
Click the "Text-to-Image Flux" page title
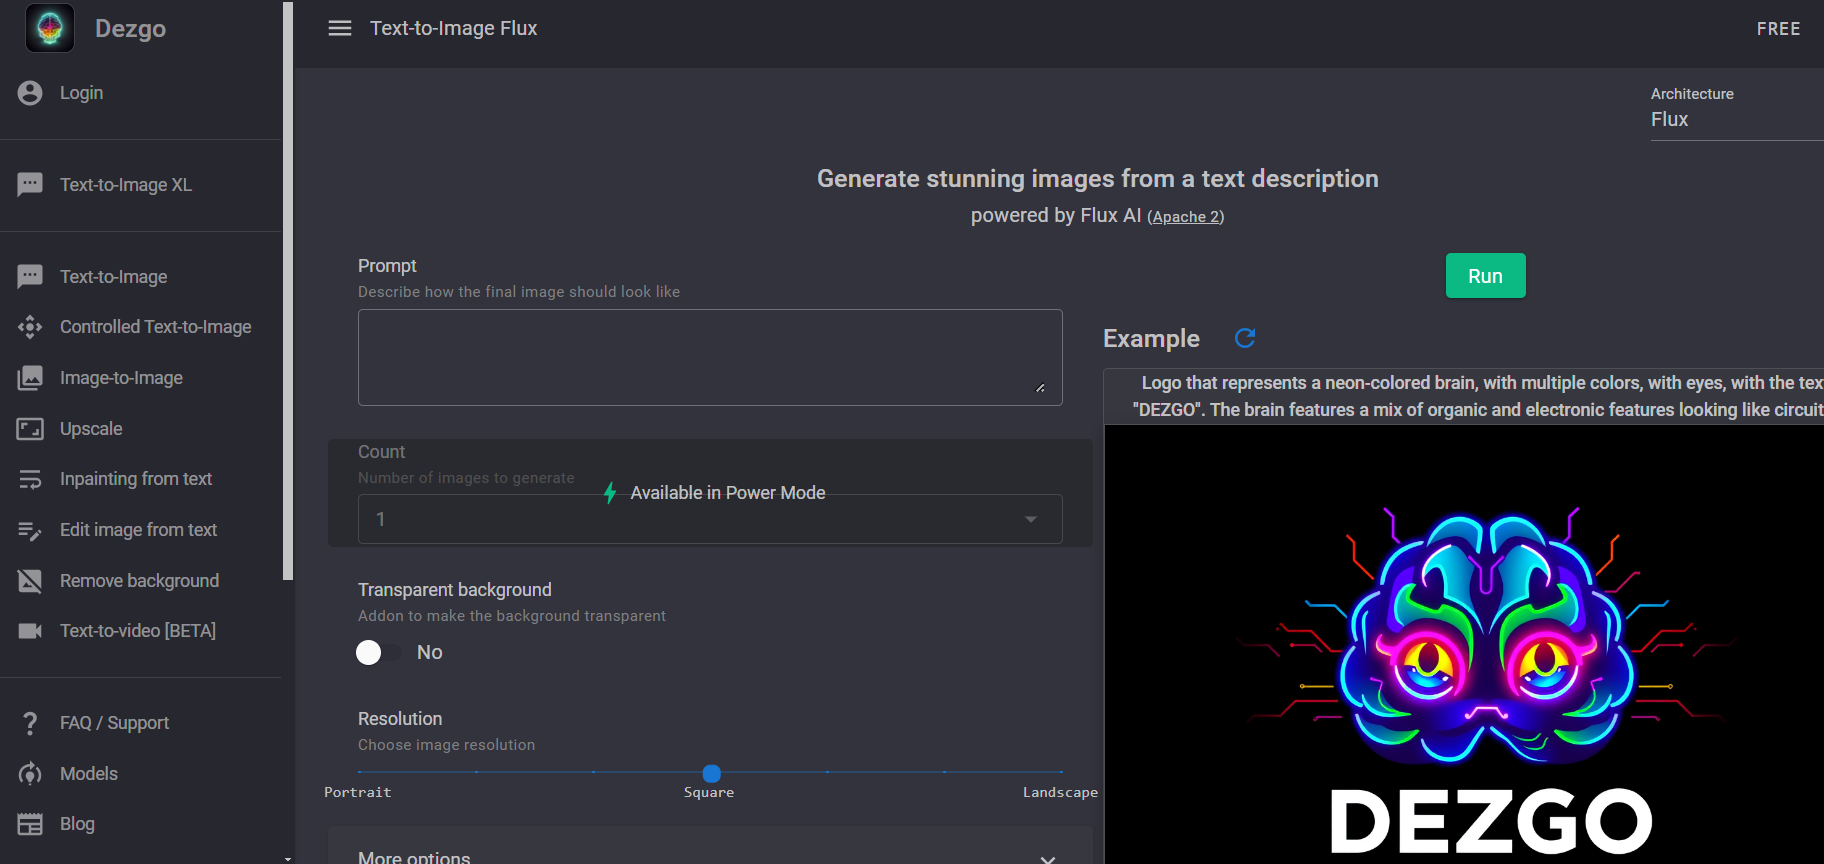pos(453,28)
